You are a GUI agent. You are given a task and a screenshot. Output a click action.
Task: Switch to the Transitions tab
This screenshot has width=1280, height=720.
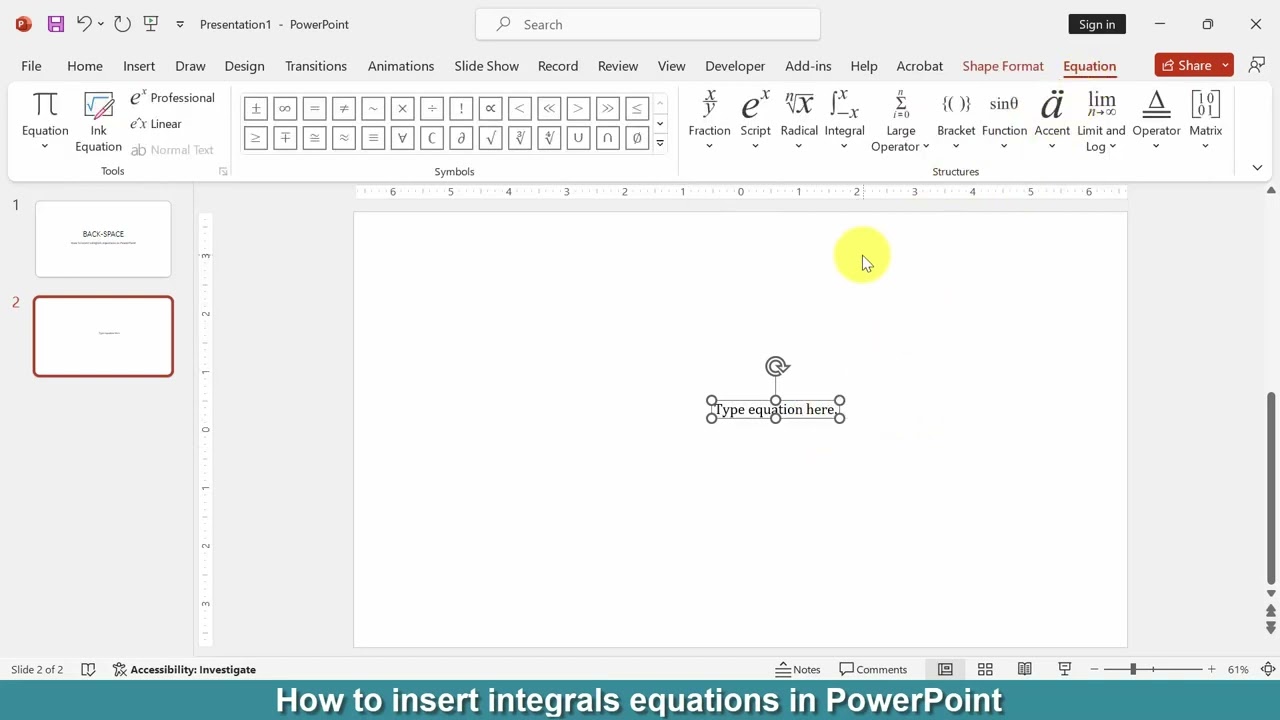pyautogui.click(x=316, y=66)
